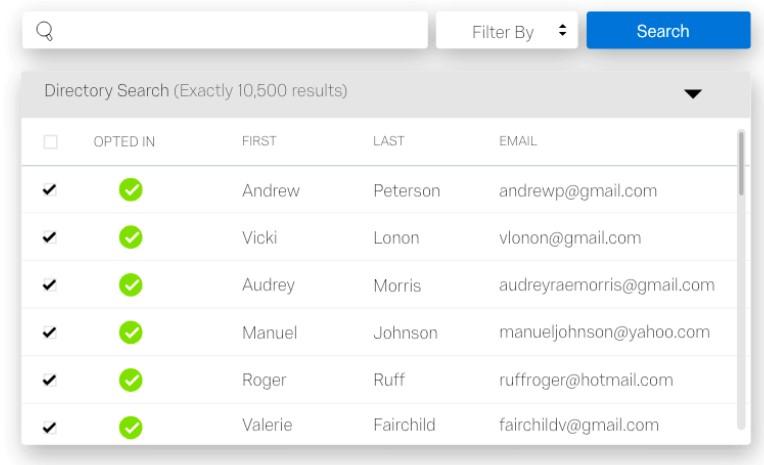Image resolution: width=764 pixels, height=465 pixels.
Task: Click the magnifying glass search icon
Action: (x=44, y=31)
